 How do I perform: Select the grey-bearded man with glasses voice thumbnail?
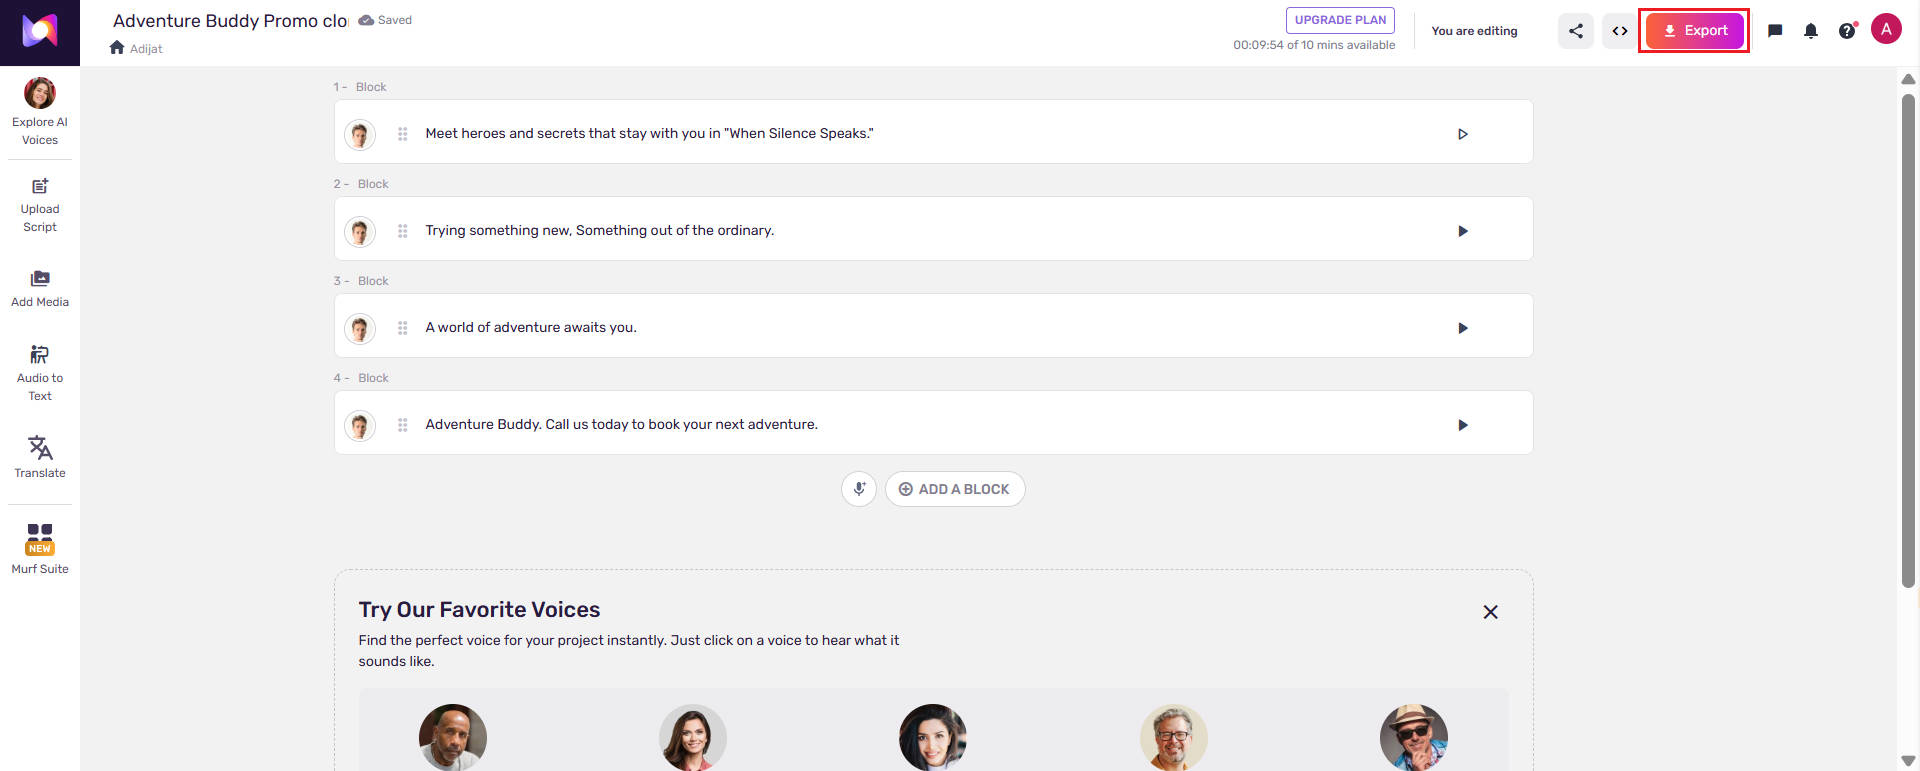[1174, 737]
